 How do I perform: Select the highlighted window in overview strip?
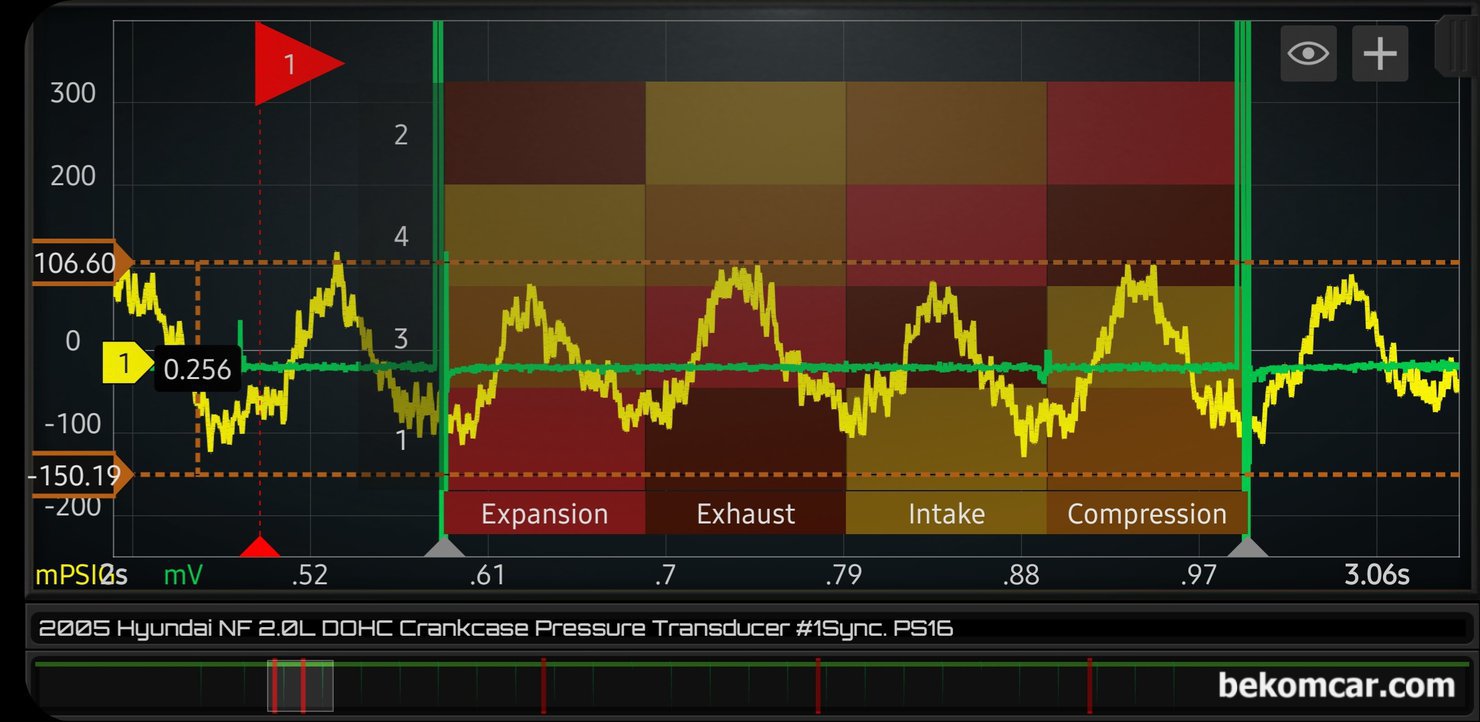coord(300,685)
